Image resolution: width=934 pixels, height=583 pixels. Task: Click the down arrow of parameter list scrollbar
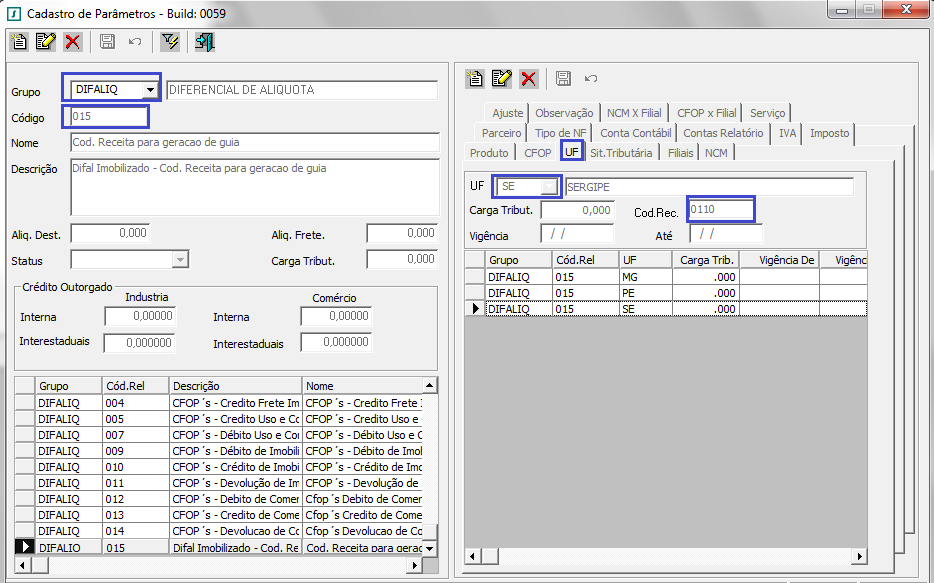tap(430, 549)
